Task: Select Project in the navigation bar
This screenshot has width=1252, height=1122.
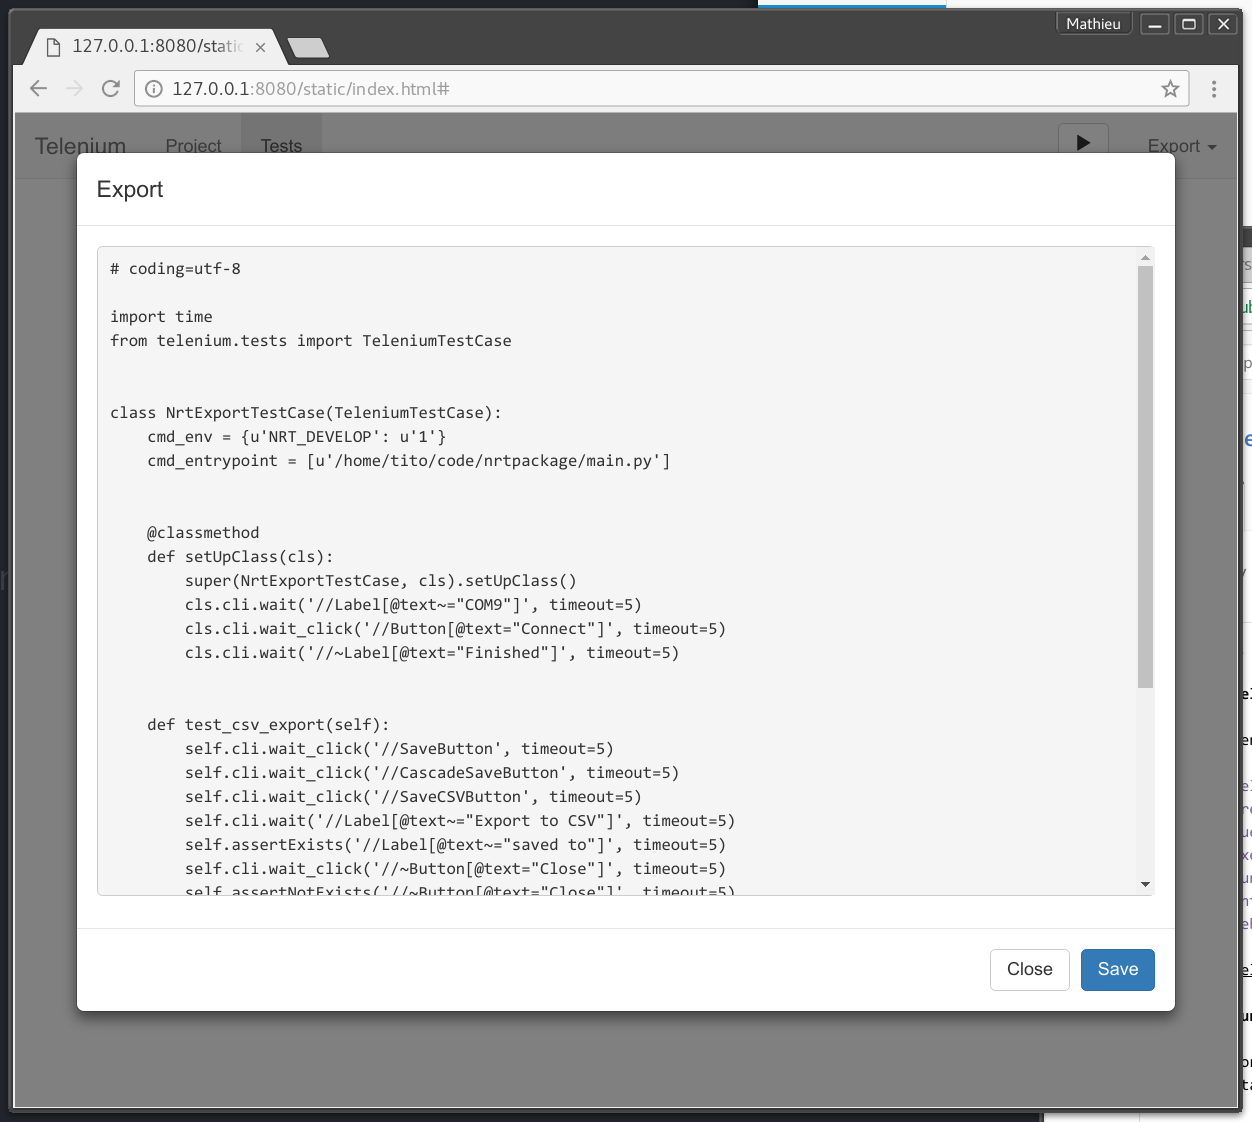Action: (193, 146)
